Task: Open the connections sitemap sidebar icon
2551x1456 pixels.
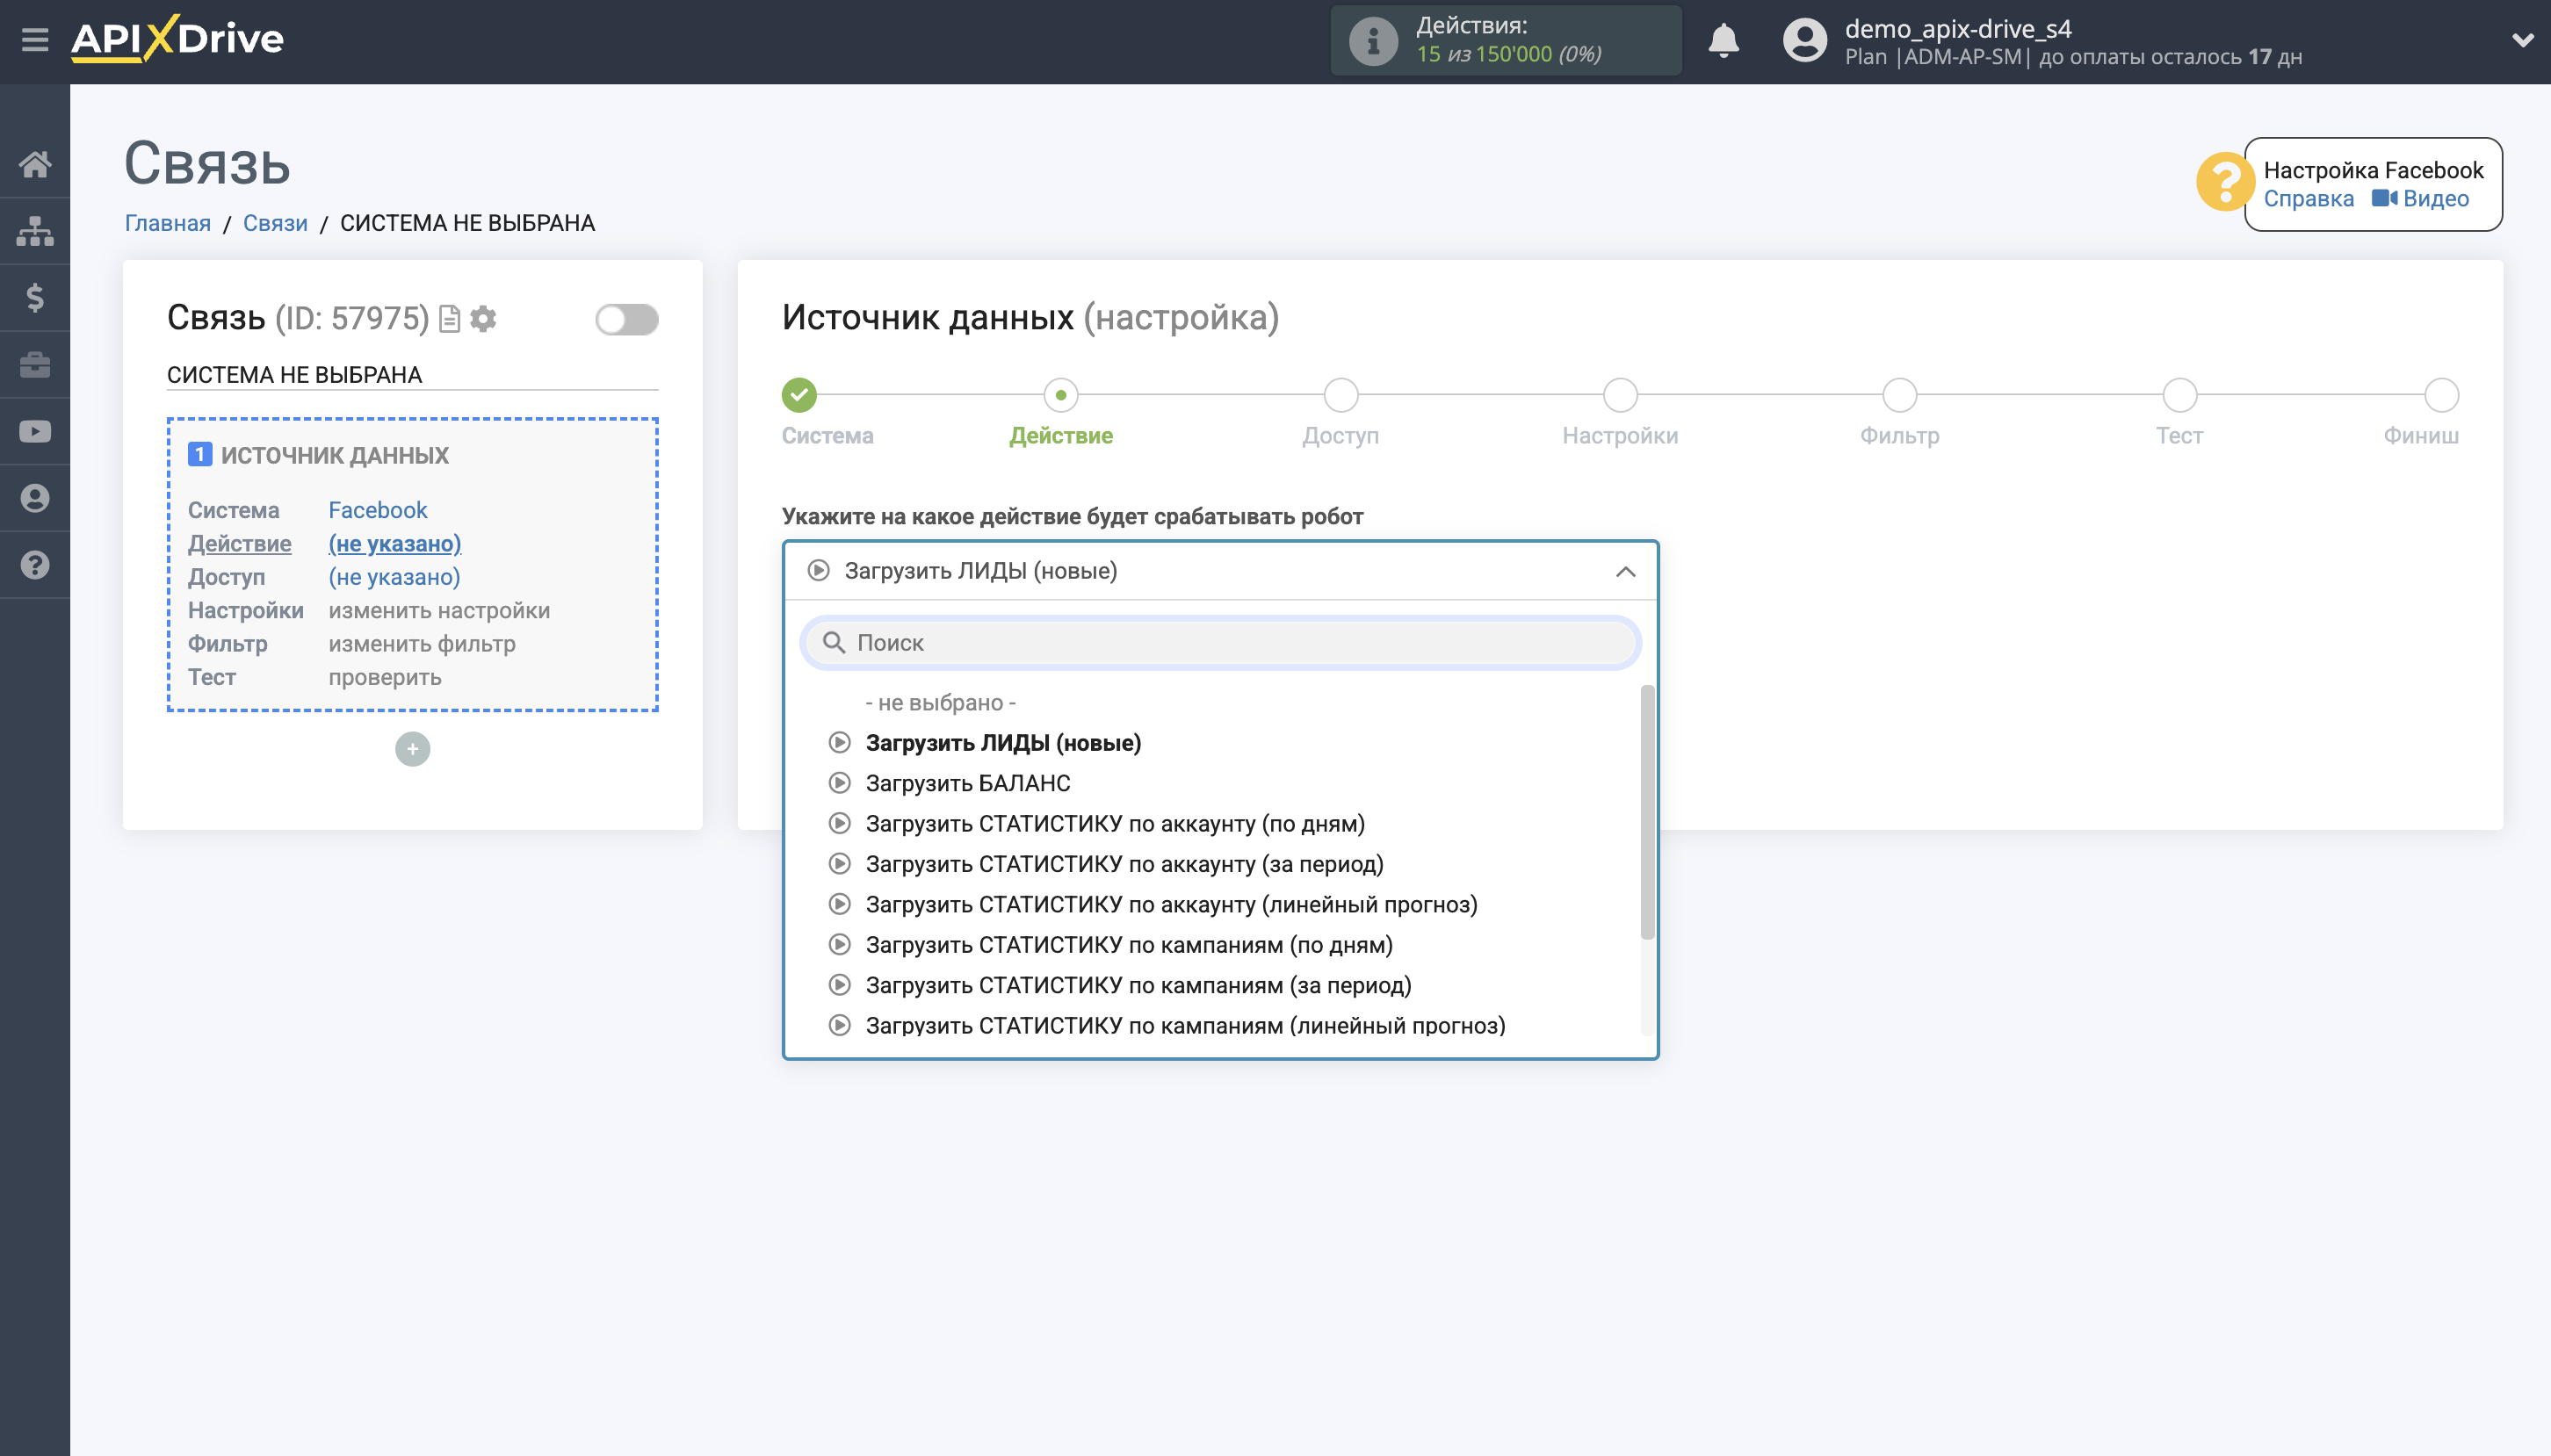Action: click(x=35, y=231)
